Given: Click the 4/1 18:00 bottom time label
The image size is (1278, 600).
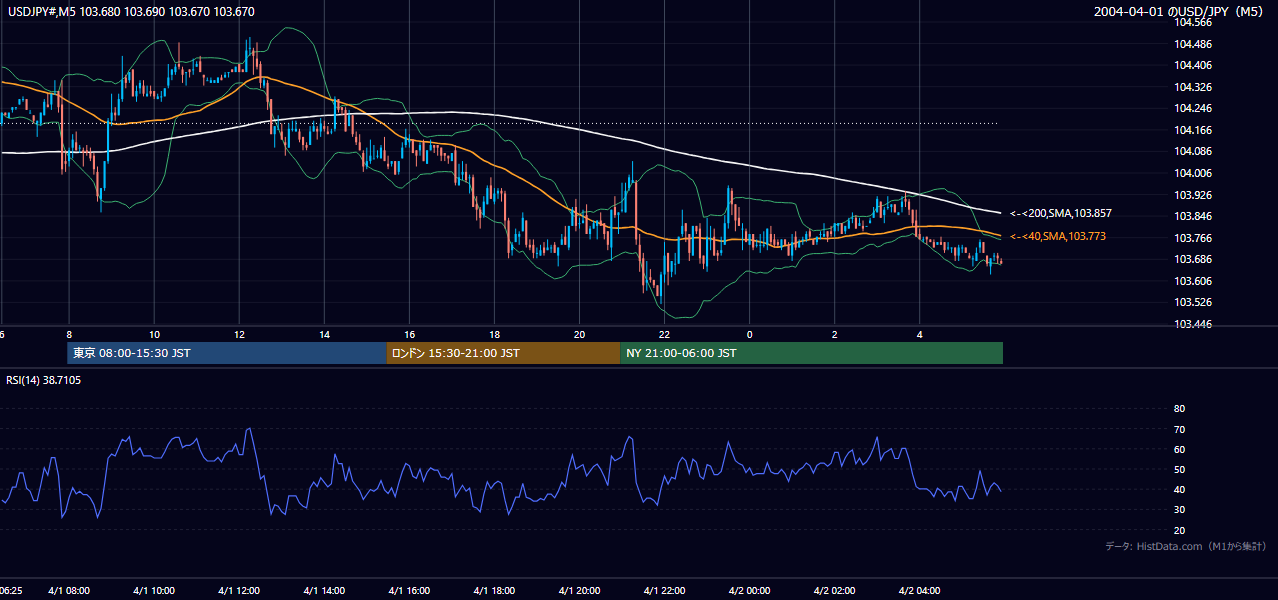Looking at the screenshot, I should coord(494,590).
